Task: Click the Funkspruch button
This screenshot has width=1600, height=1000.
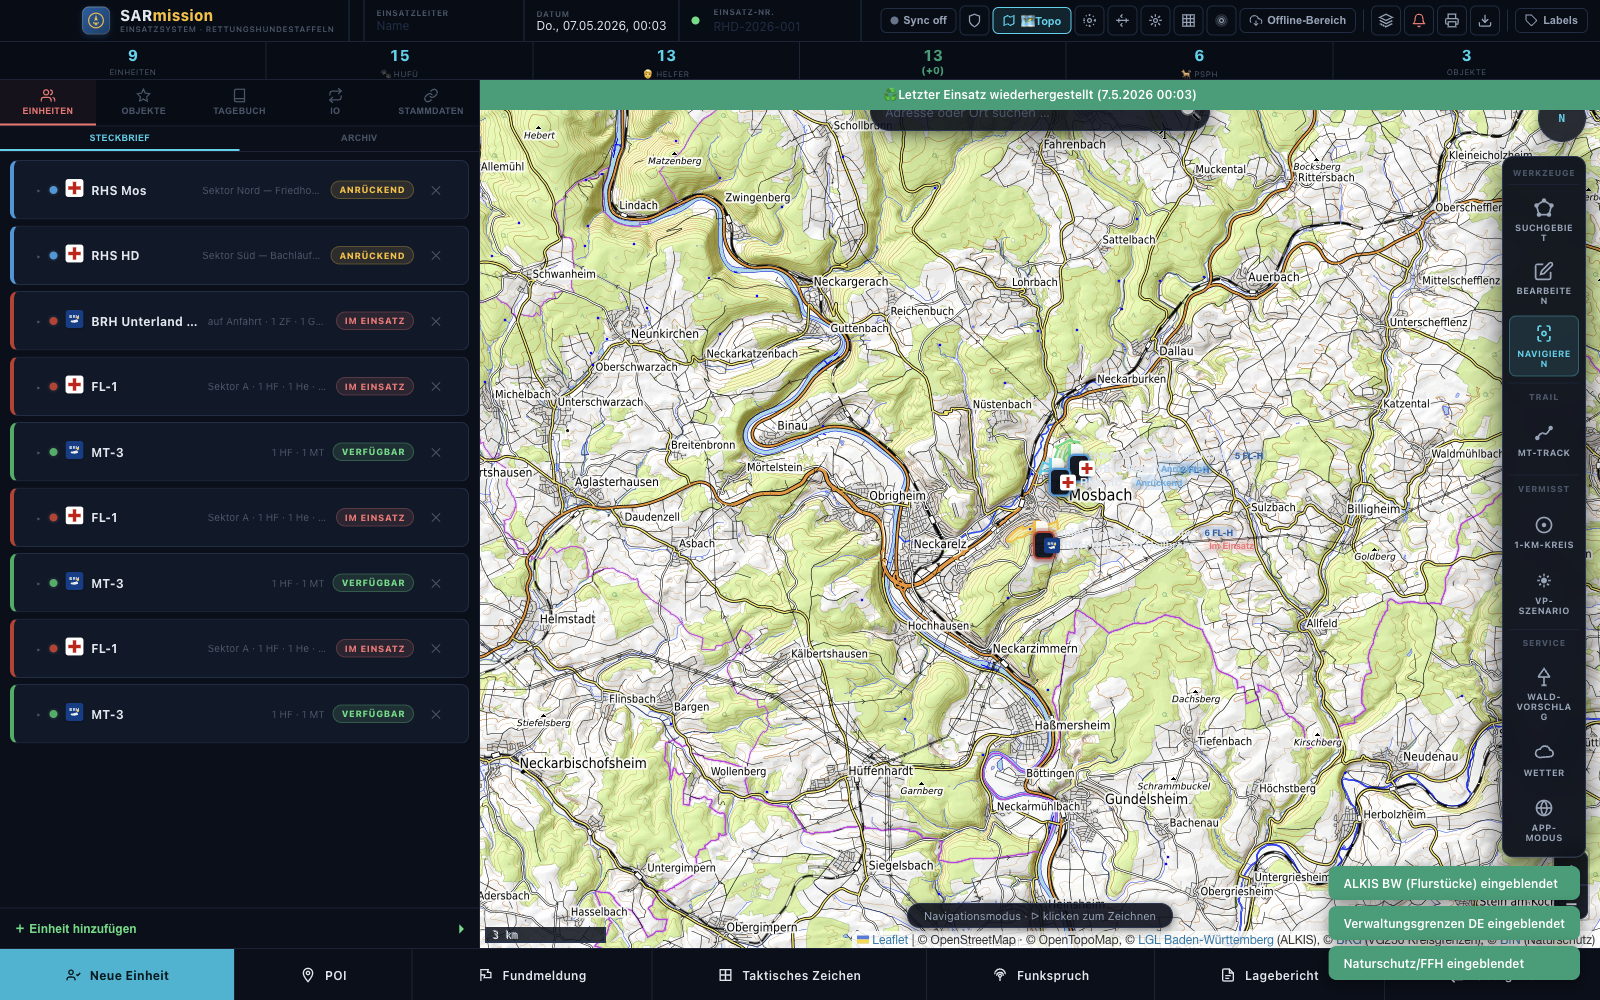Action: coord(1041,975)
